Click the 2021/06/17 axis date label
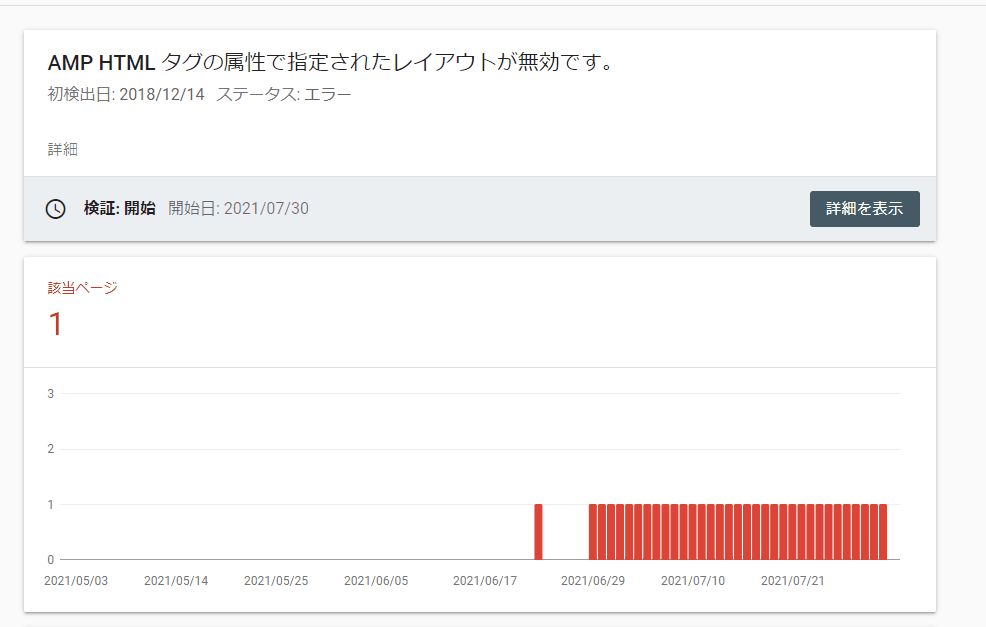 point(485,581)
